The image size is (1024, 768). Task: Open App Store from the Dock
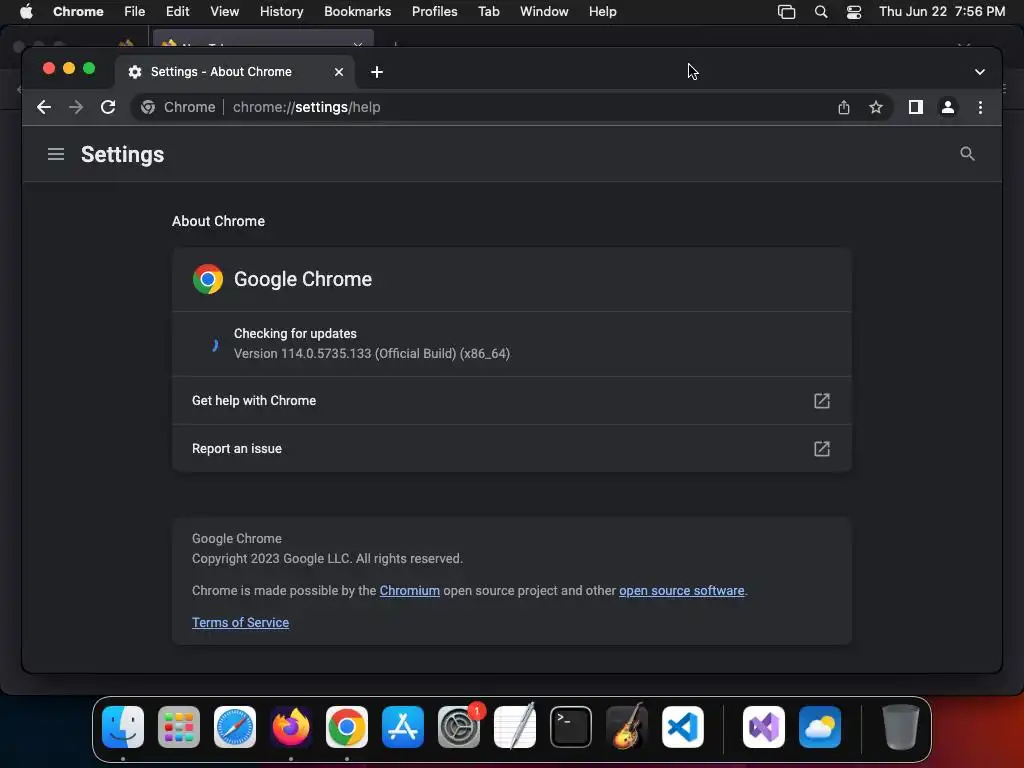403,727
